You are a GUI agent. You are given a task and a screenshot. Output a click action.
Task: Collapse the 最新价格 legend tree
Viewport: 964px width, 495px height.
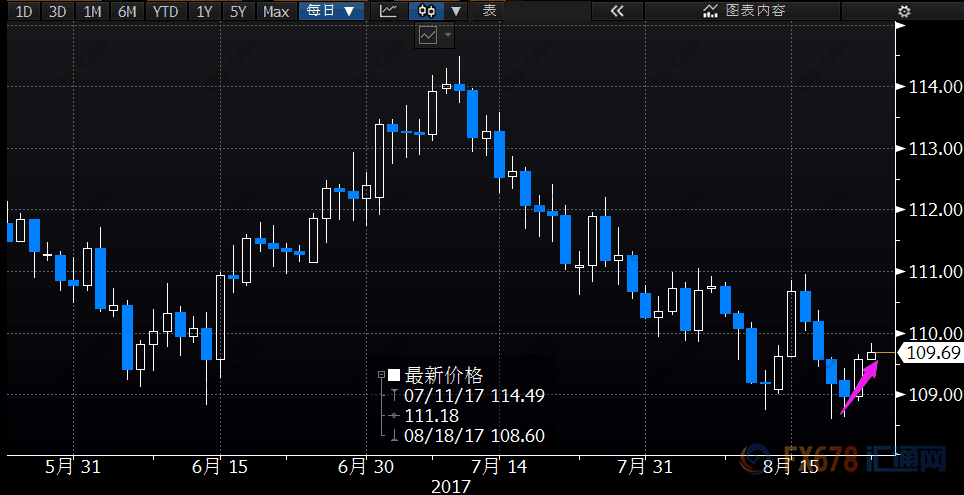point(382,375)
